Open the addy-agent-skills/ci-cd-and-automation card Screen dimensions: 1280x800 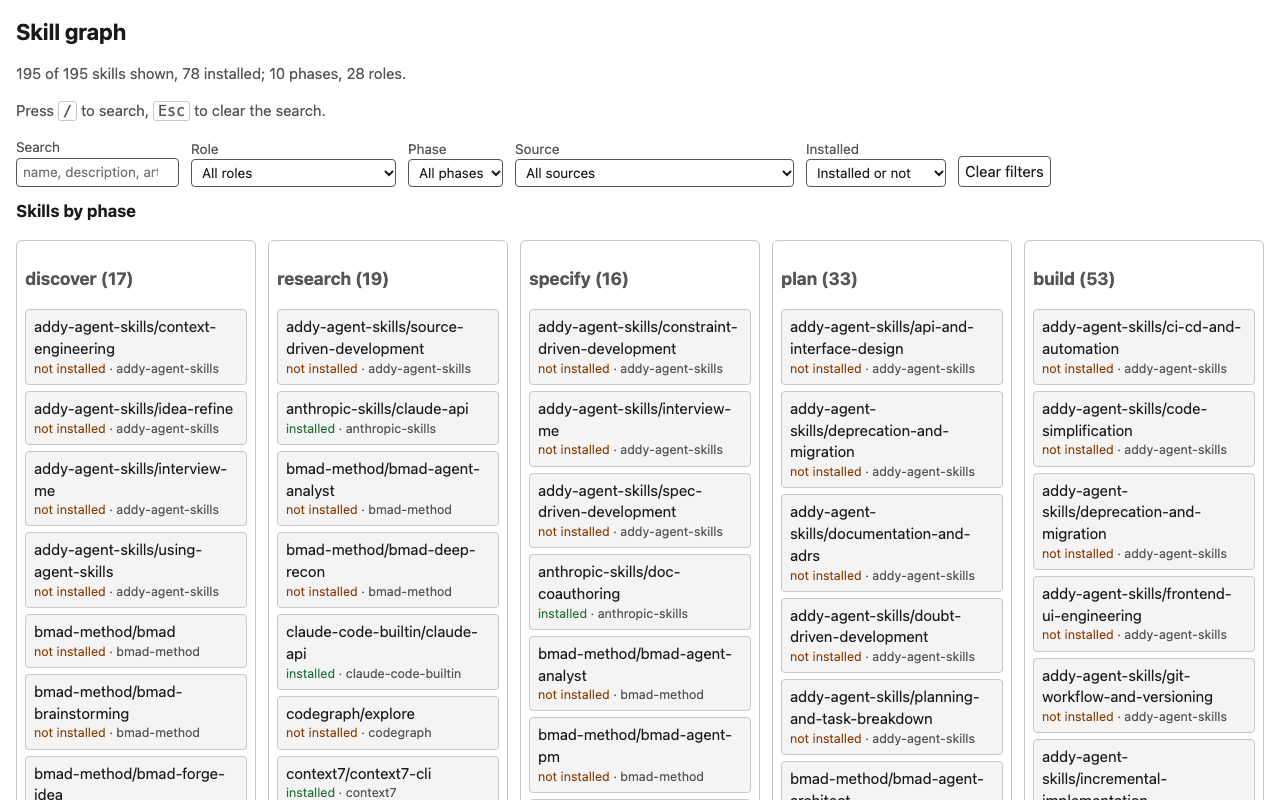click(1144, 347)
